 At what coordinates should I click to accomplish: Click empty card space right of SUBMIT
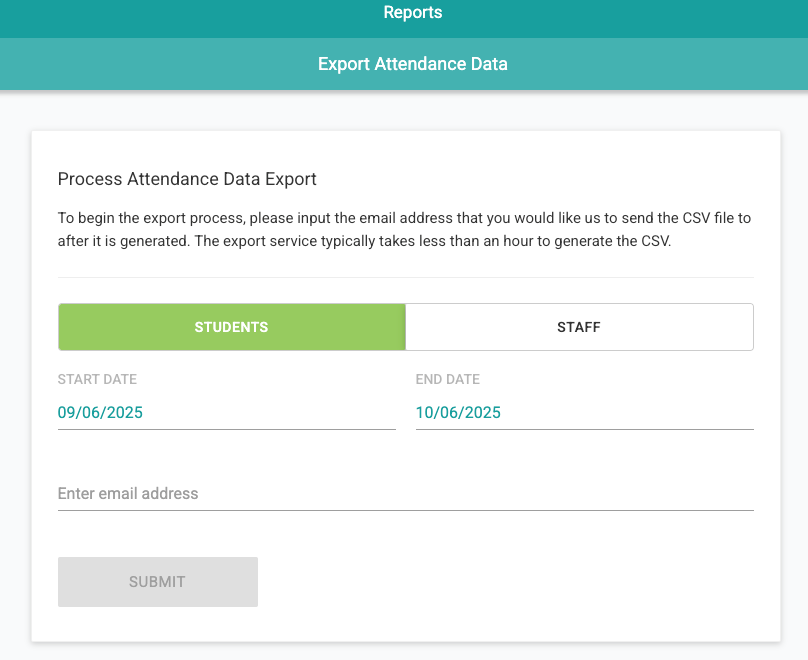point(500,582)
